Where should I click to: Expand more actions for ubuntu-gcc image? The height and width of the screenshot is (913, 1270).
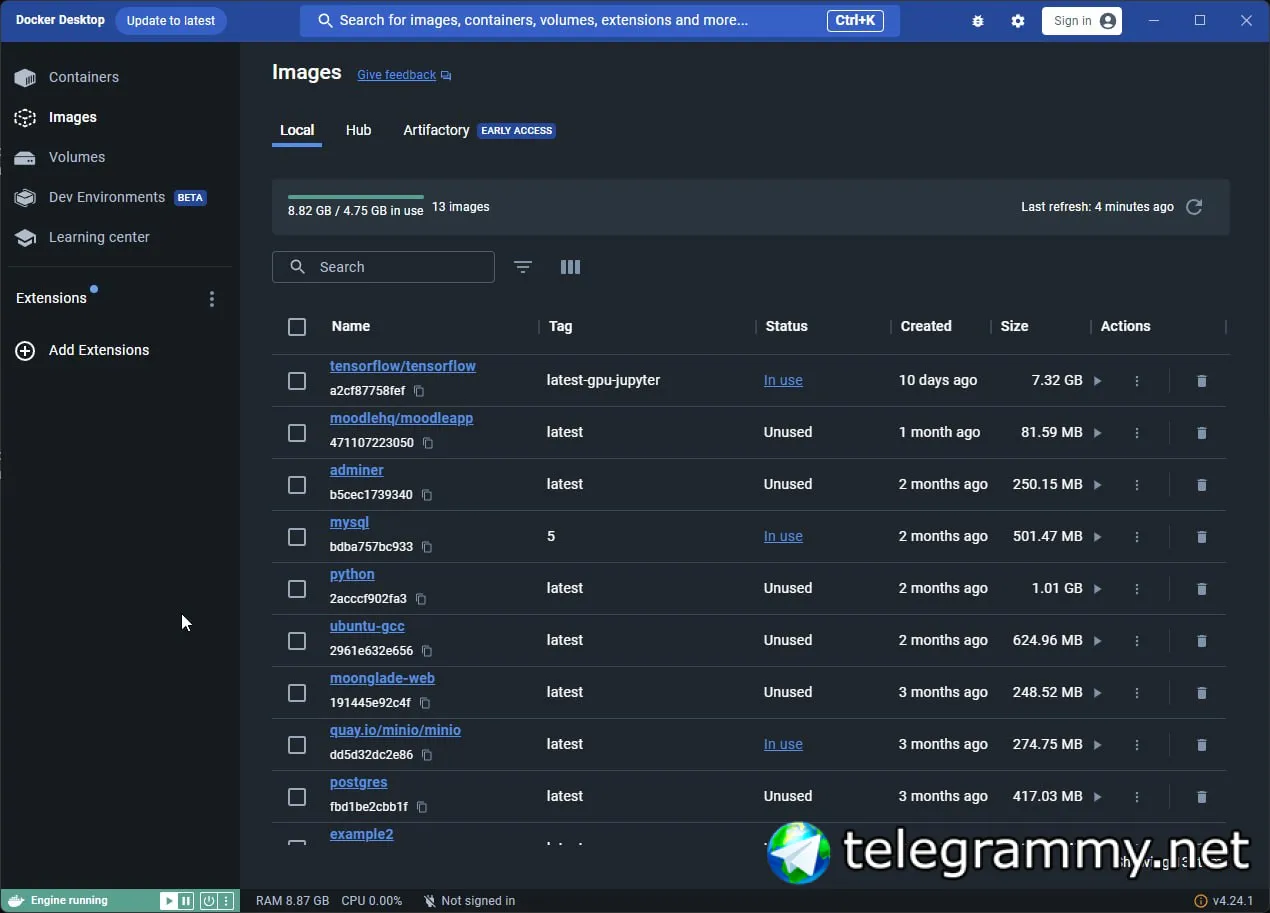tap(1137, 641)
